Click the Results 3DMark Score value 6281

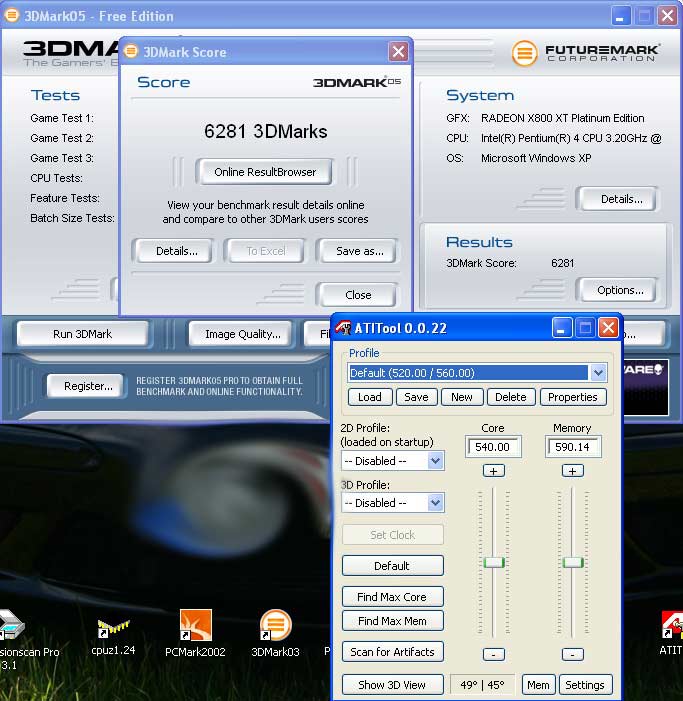(x=562, y=263)
